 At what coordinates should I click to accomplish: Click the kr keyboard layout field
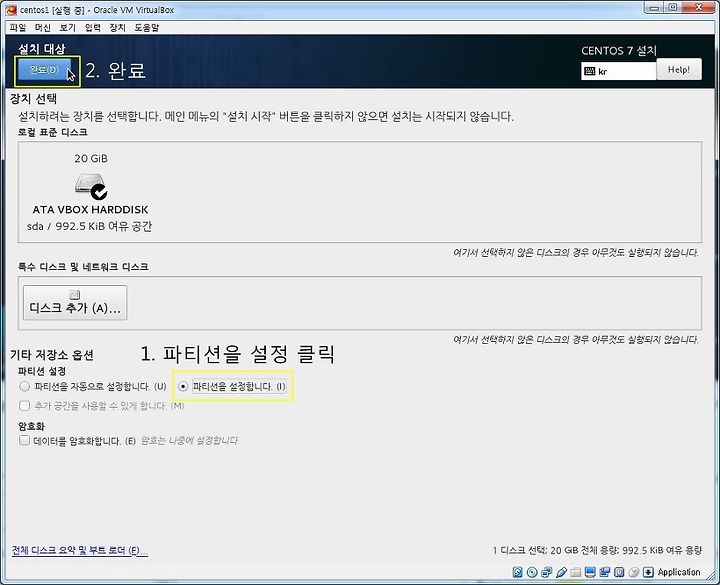point(618,71)
